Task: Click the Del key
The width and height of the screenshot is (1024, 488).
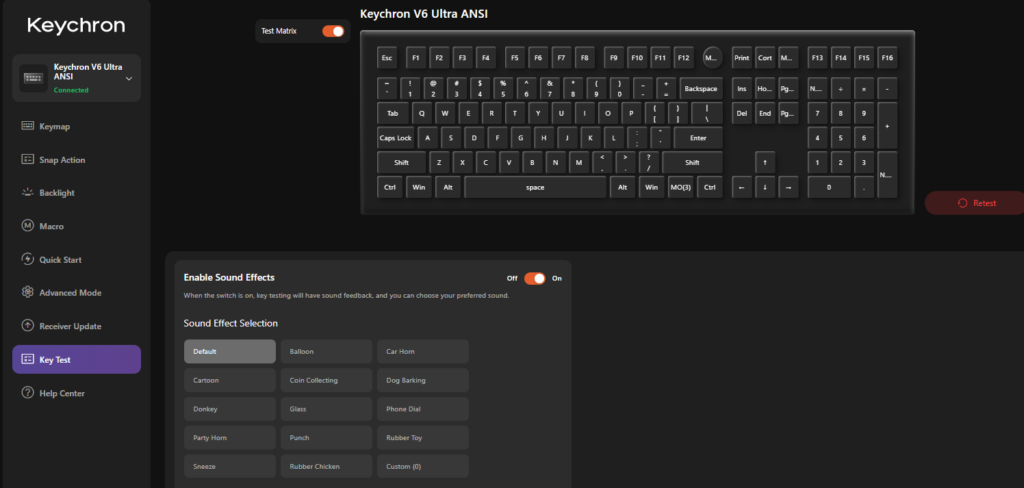Action: pos(741,113)
